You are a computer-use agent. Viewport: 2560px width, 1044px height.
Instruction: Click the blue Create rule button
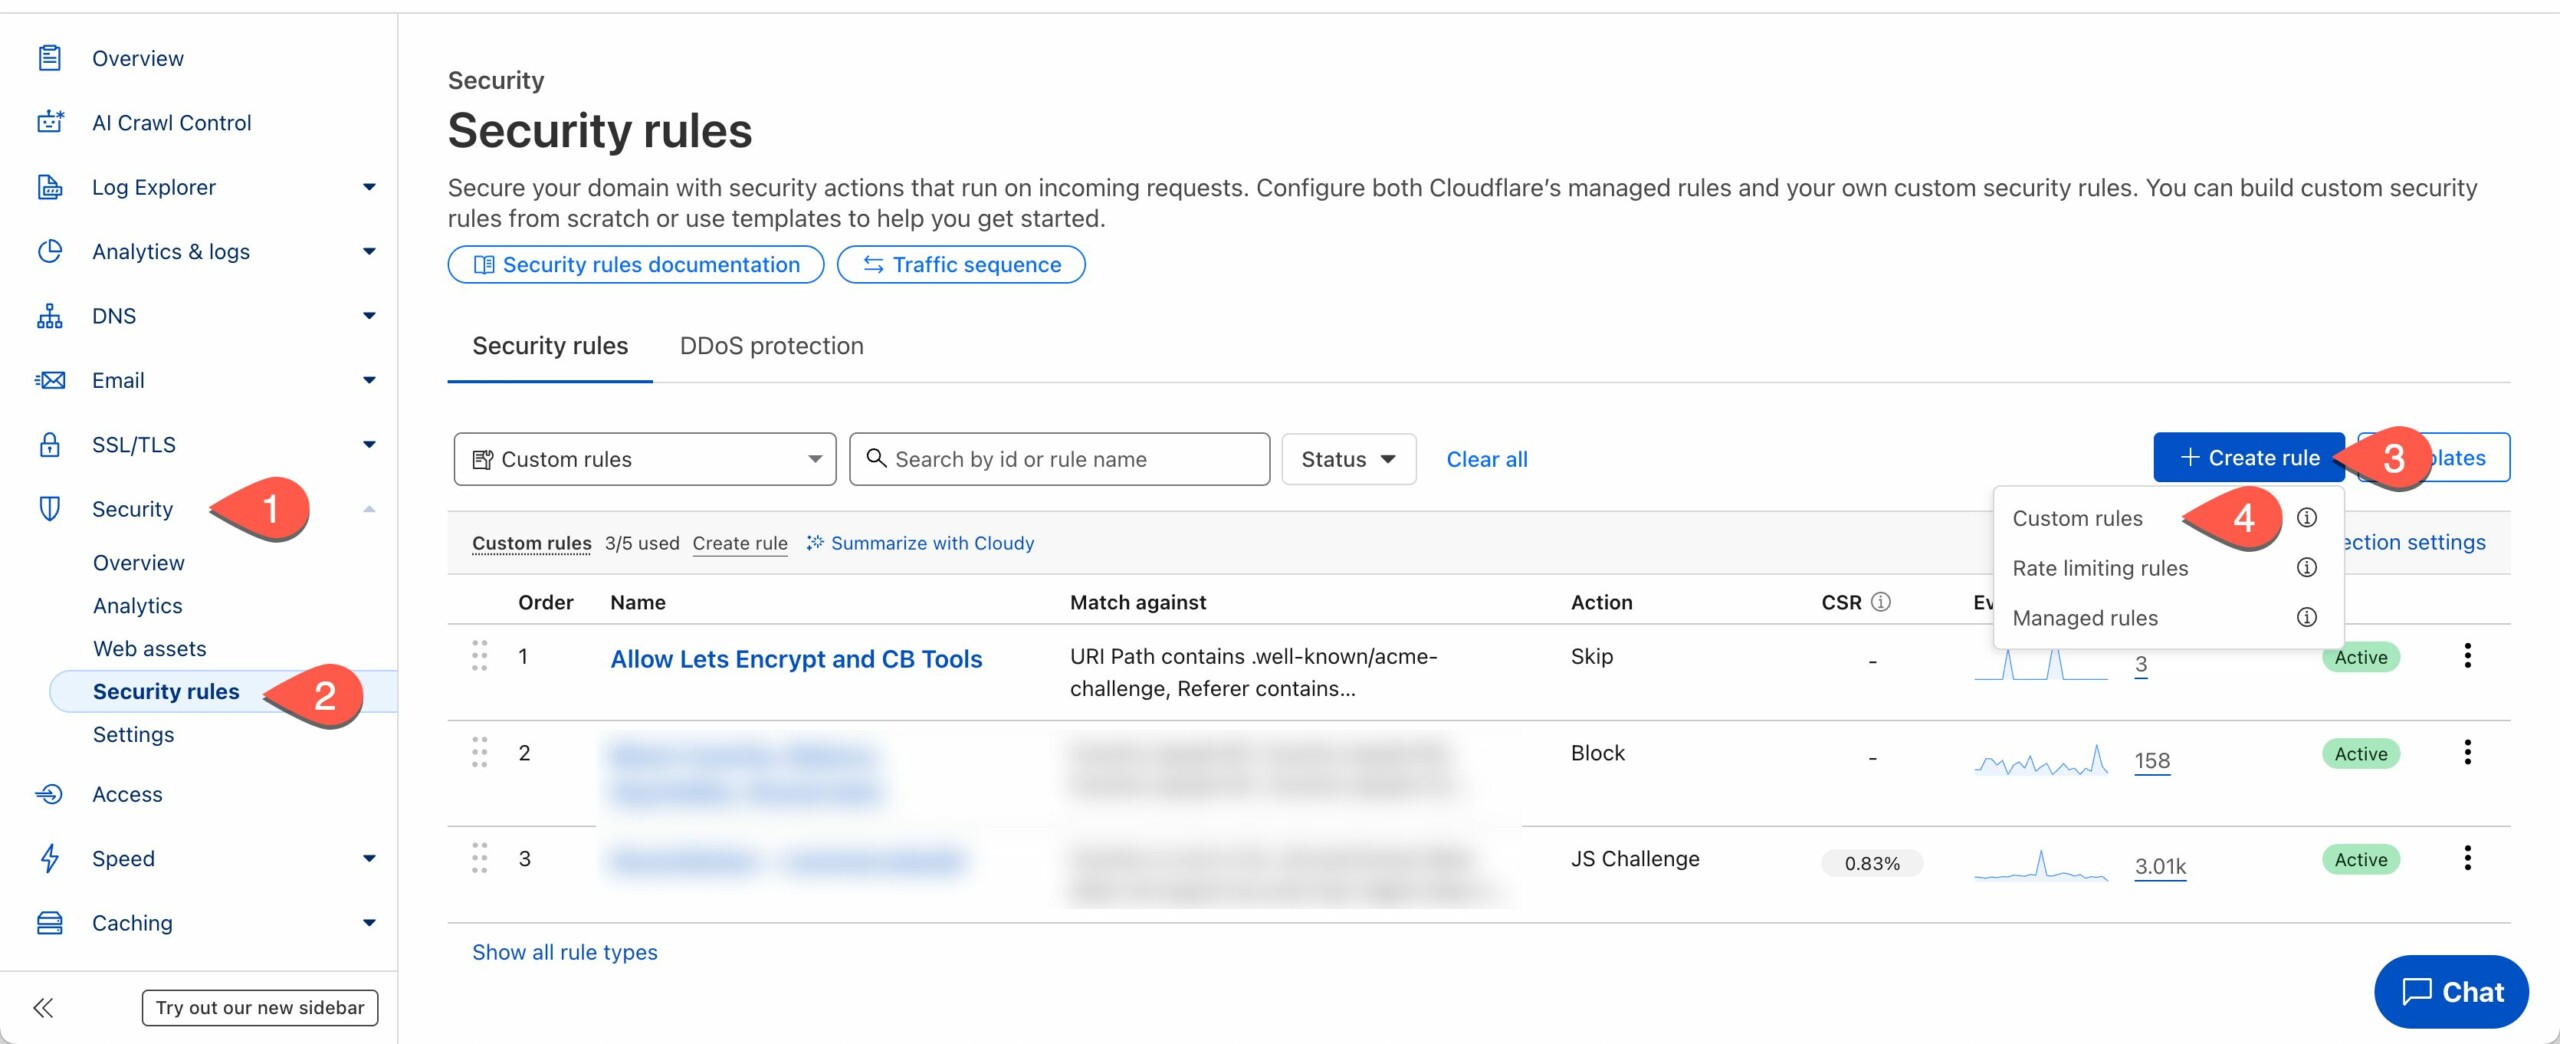(x=2248, y=458)
